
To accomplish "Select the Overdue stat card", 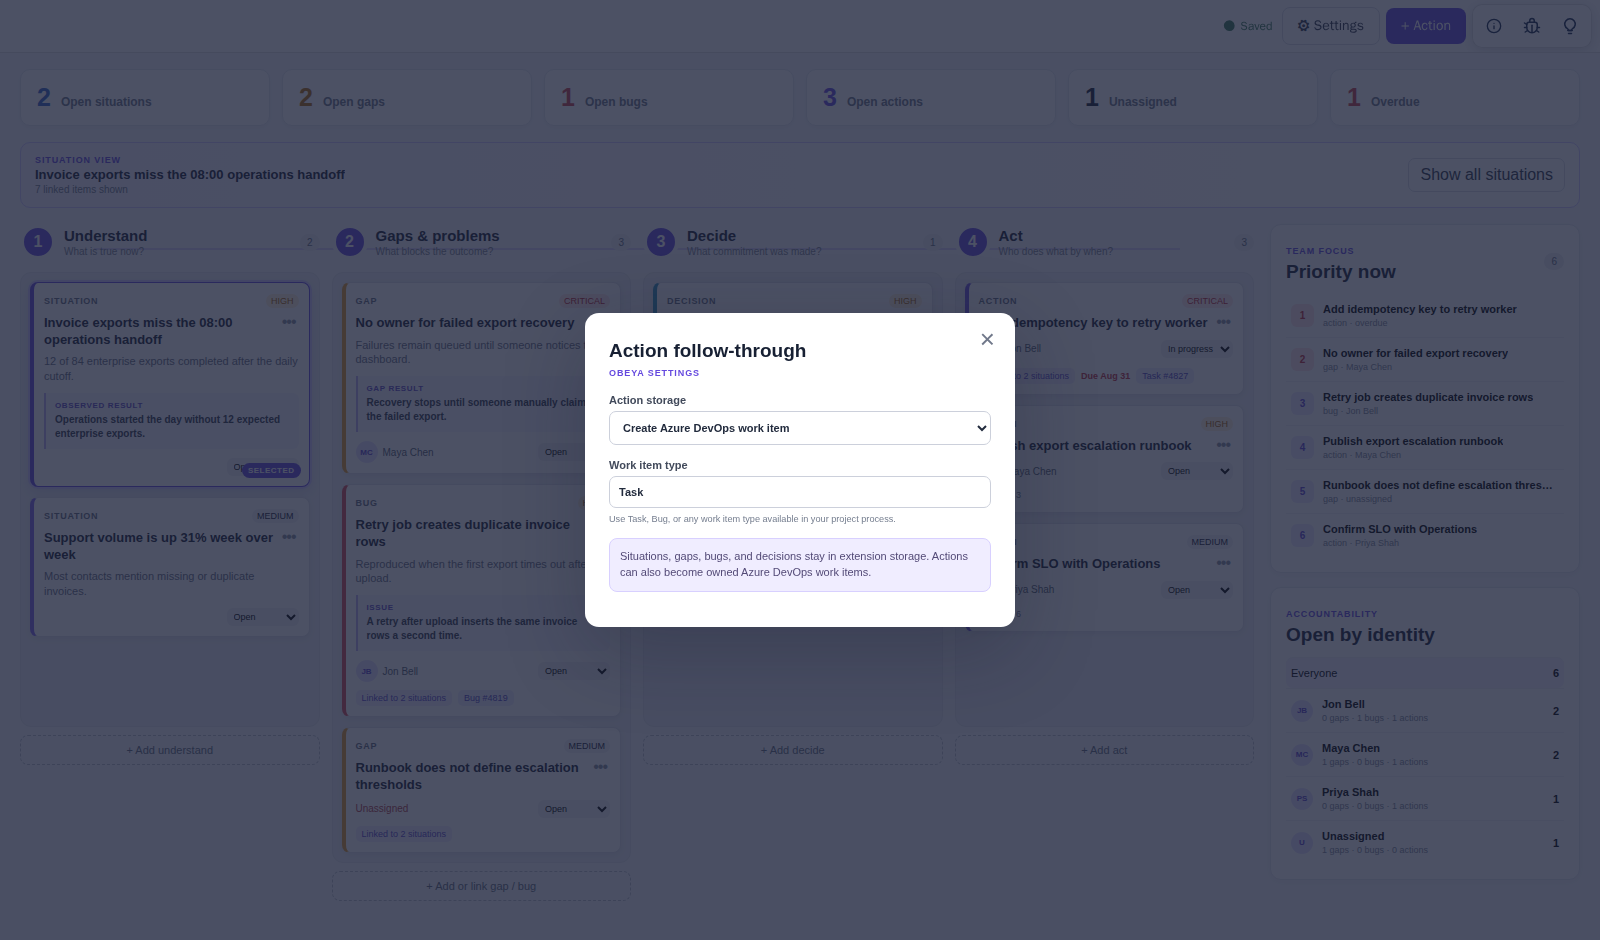I will click(x=1455, y=98).
